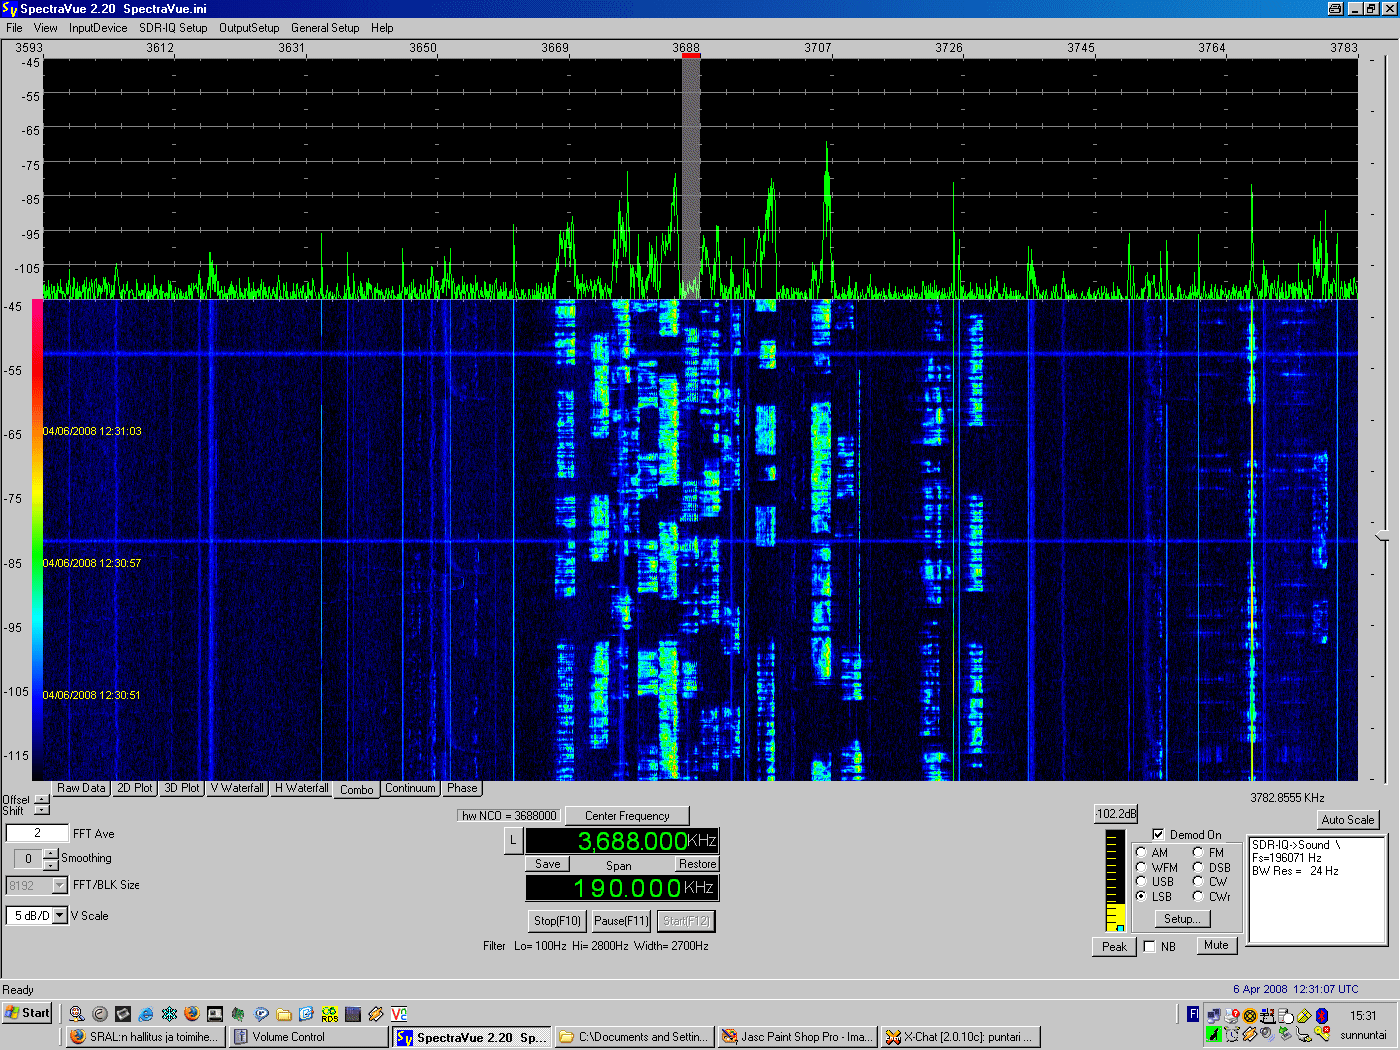
Task: Click the Bluetooth system tray icon
Action: [1321, 1015]
